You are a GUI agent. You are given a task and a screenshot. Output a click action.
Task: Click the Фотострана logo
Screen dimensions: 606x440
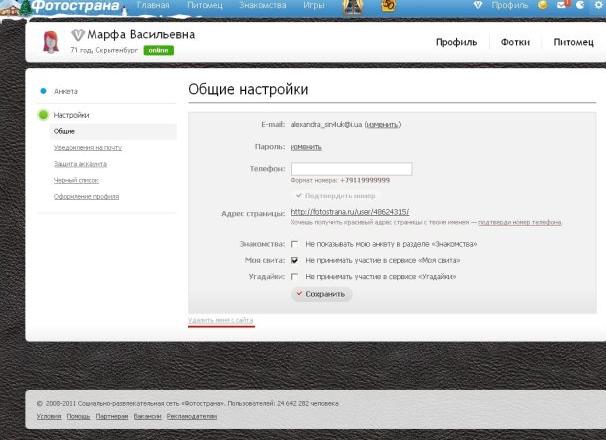coord(75,6)
